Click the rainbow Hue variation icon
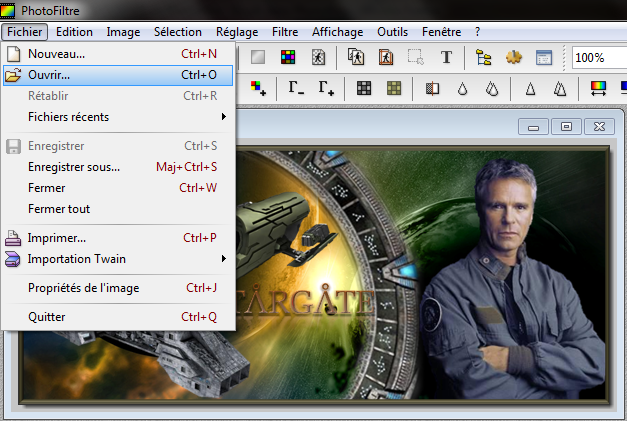The height and width of the screenshot is (421, 627). pos(598,88)
